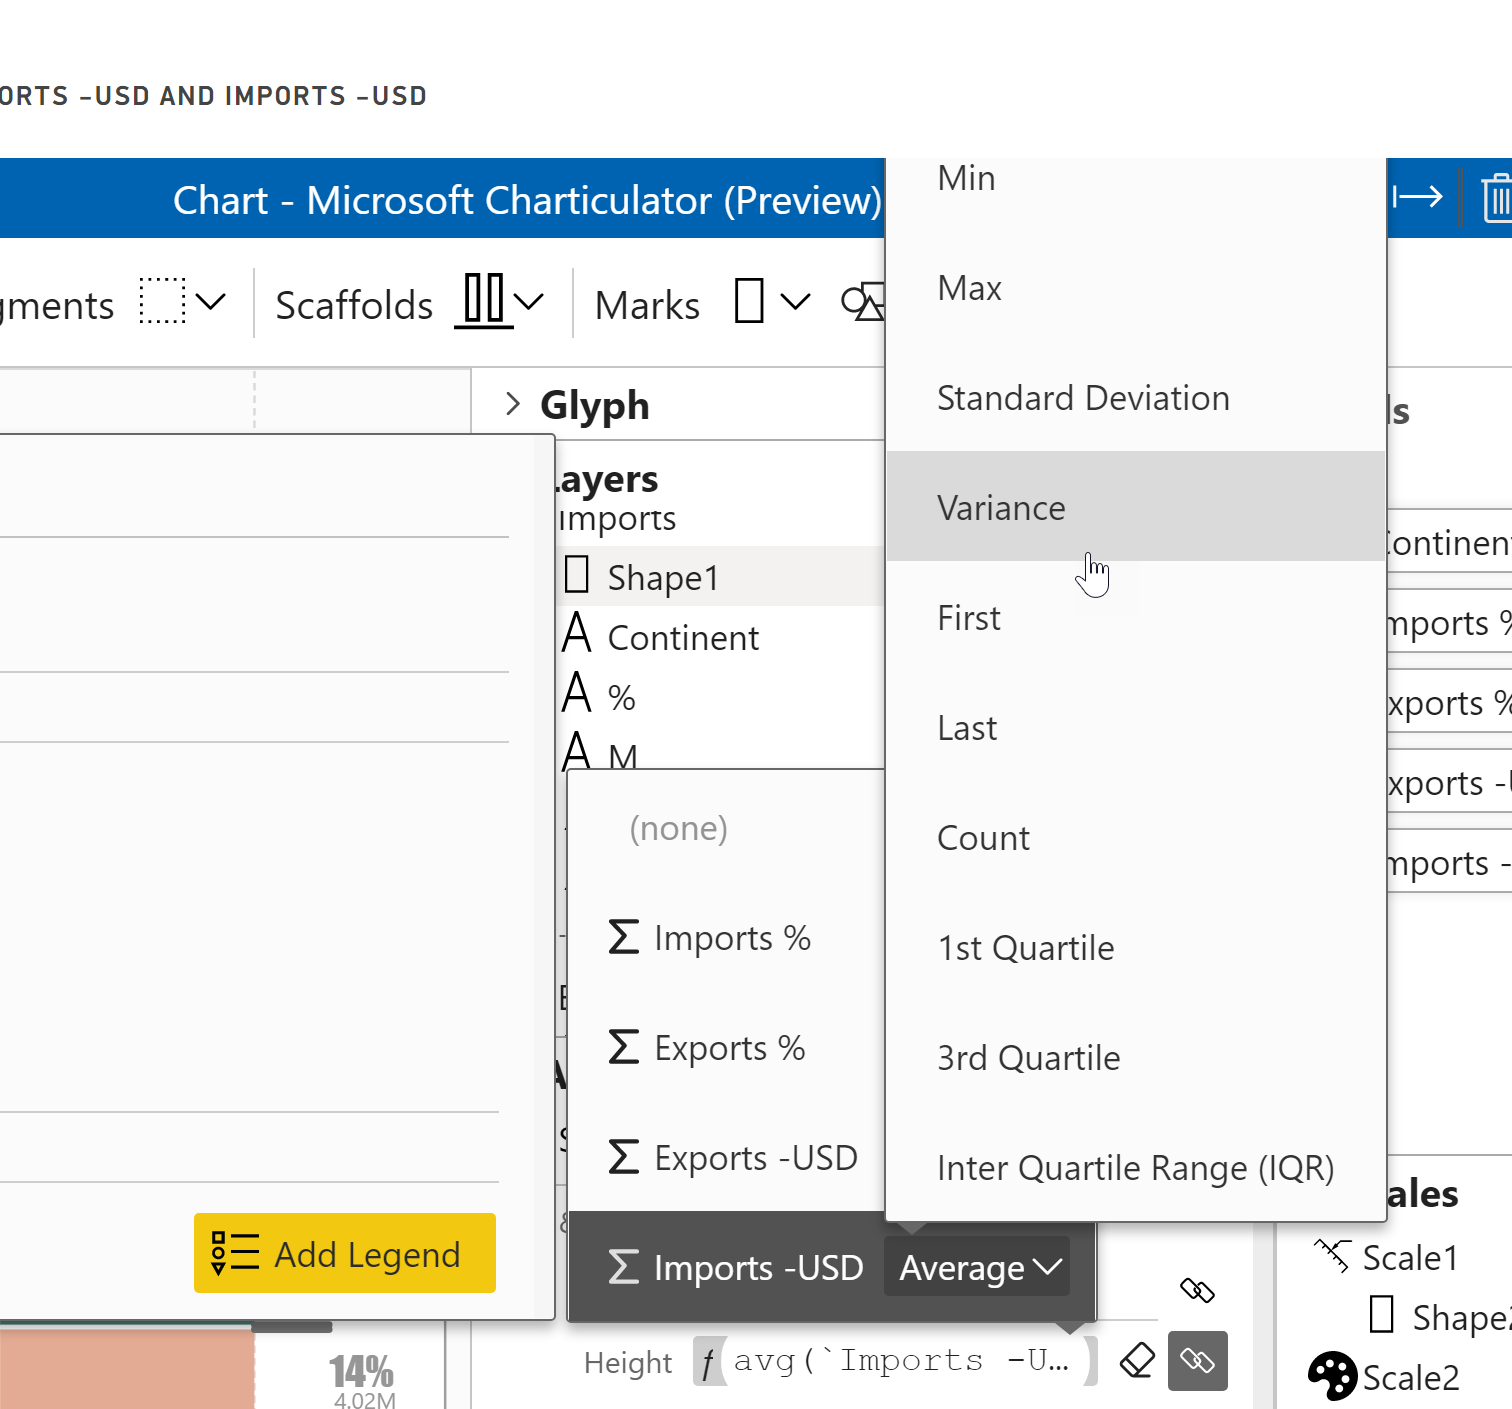
Task: Toggle the data link binding beside the eraser
Action: coord(1197,1360)
